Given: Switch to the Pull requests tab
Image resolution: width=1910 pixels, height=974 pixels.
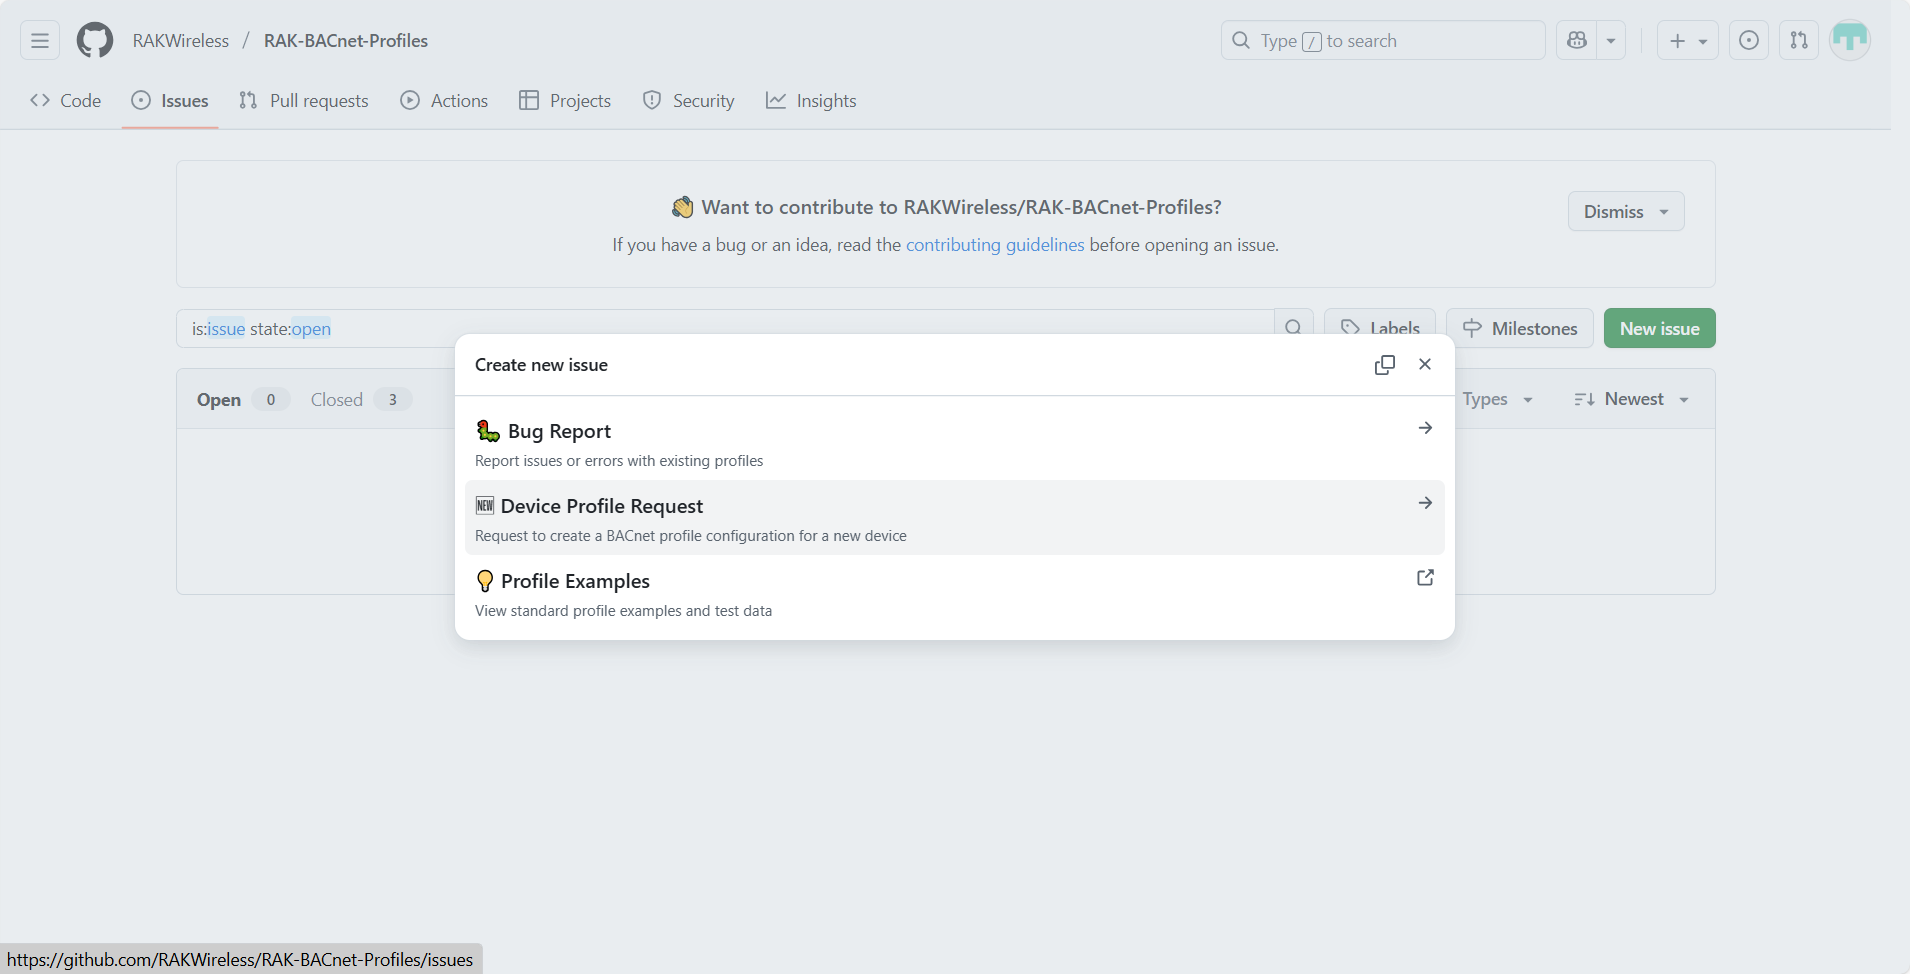Looking at the screenshot, I should [x=304, y=100].
